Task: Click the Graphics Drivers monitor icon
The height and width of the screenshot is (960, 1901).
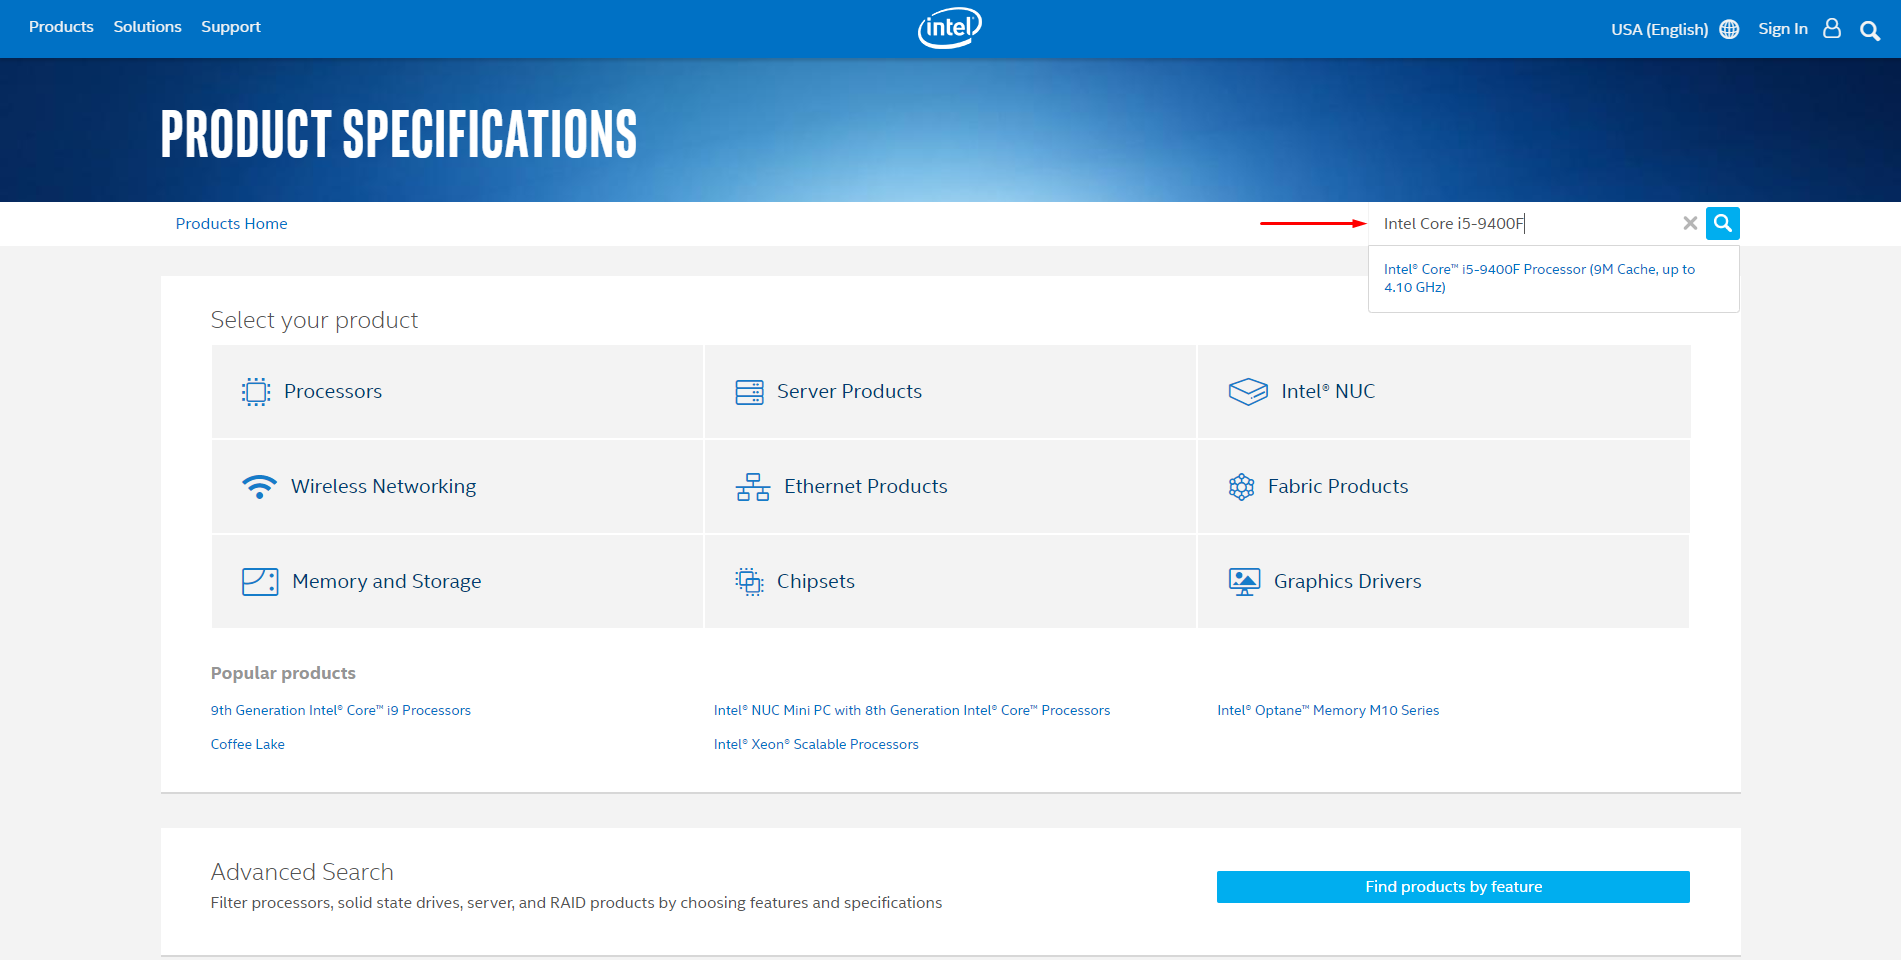Action: pos(1244,582)
